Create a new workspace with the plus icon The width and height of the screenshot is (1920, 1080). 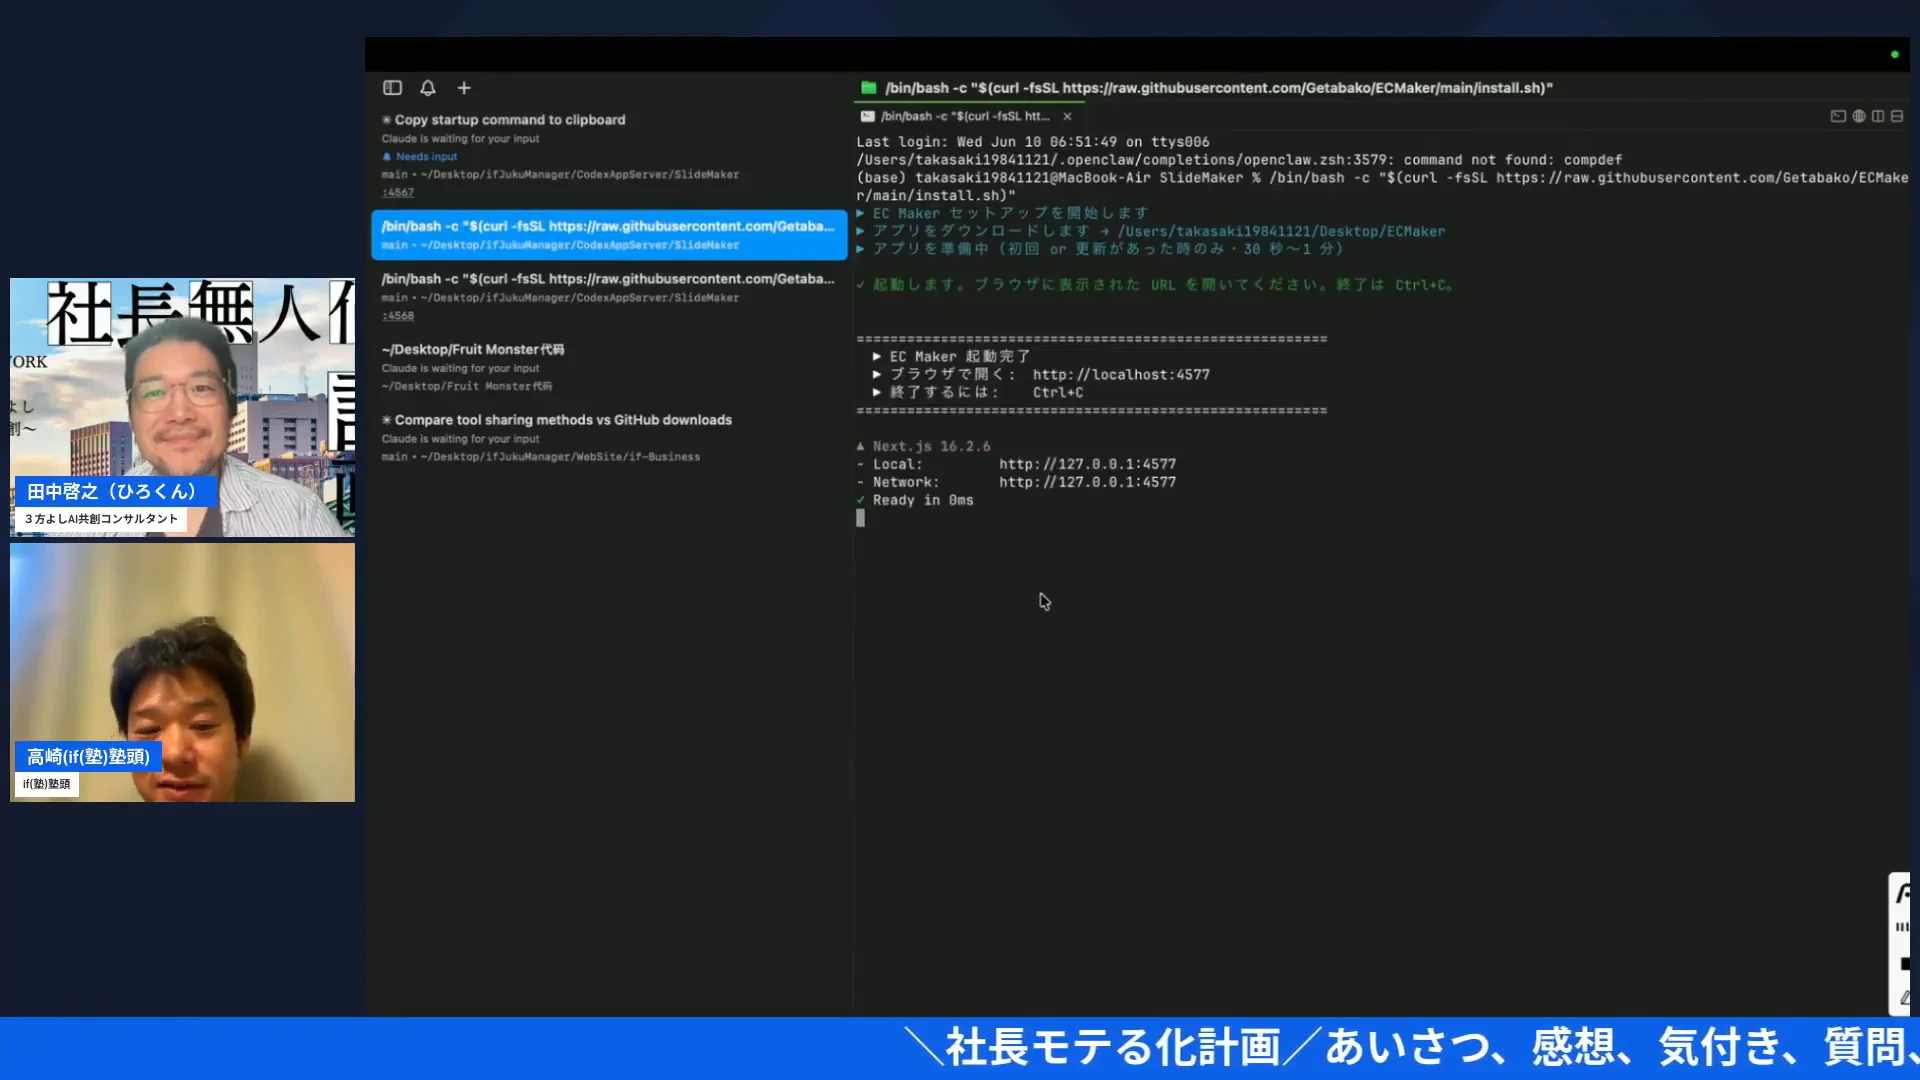point(464,88)
